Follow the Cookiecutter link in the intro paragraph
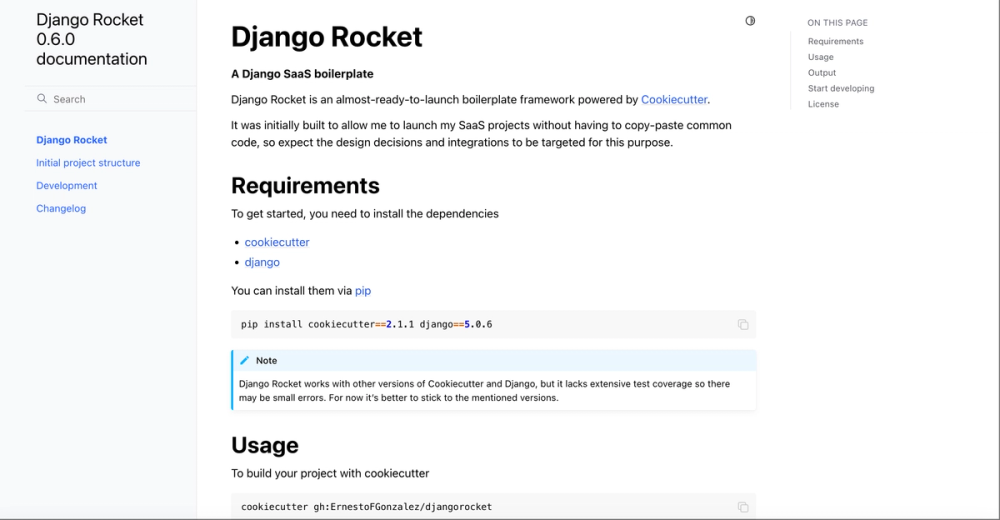The image size is (1000, 520). (x=674, y=100)
